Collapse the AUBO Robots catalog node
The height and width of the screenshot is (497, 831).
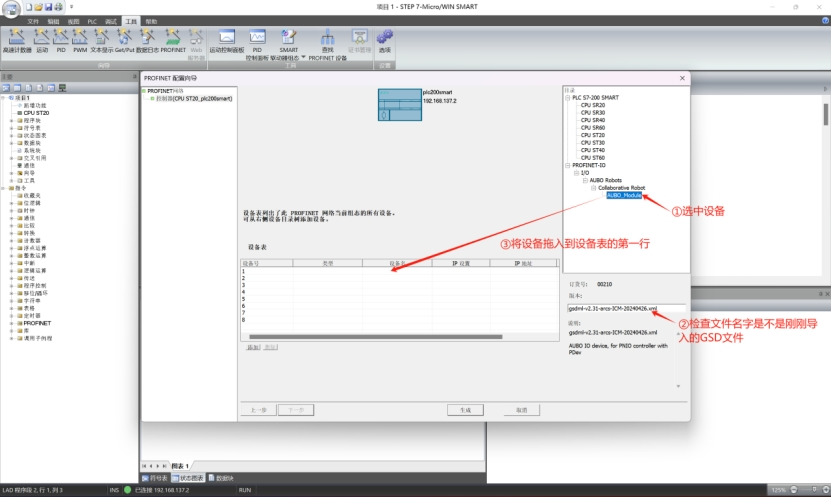pyautogui.click(x=583, y=180)
